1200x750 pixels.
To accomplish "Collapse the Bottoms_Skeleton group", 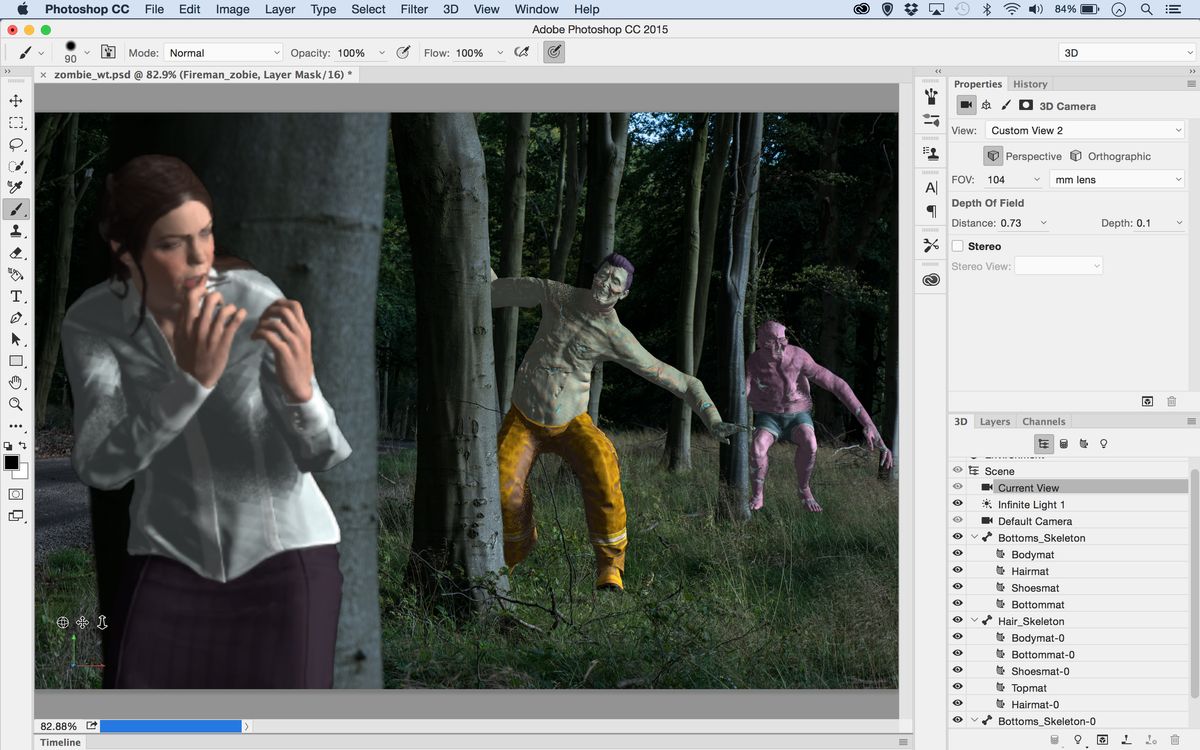I will point(973,537).
